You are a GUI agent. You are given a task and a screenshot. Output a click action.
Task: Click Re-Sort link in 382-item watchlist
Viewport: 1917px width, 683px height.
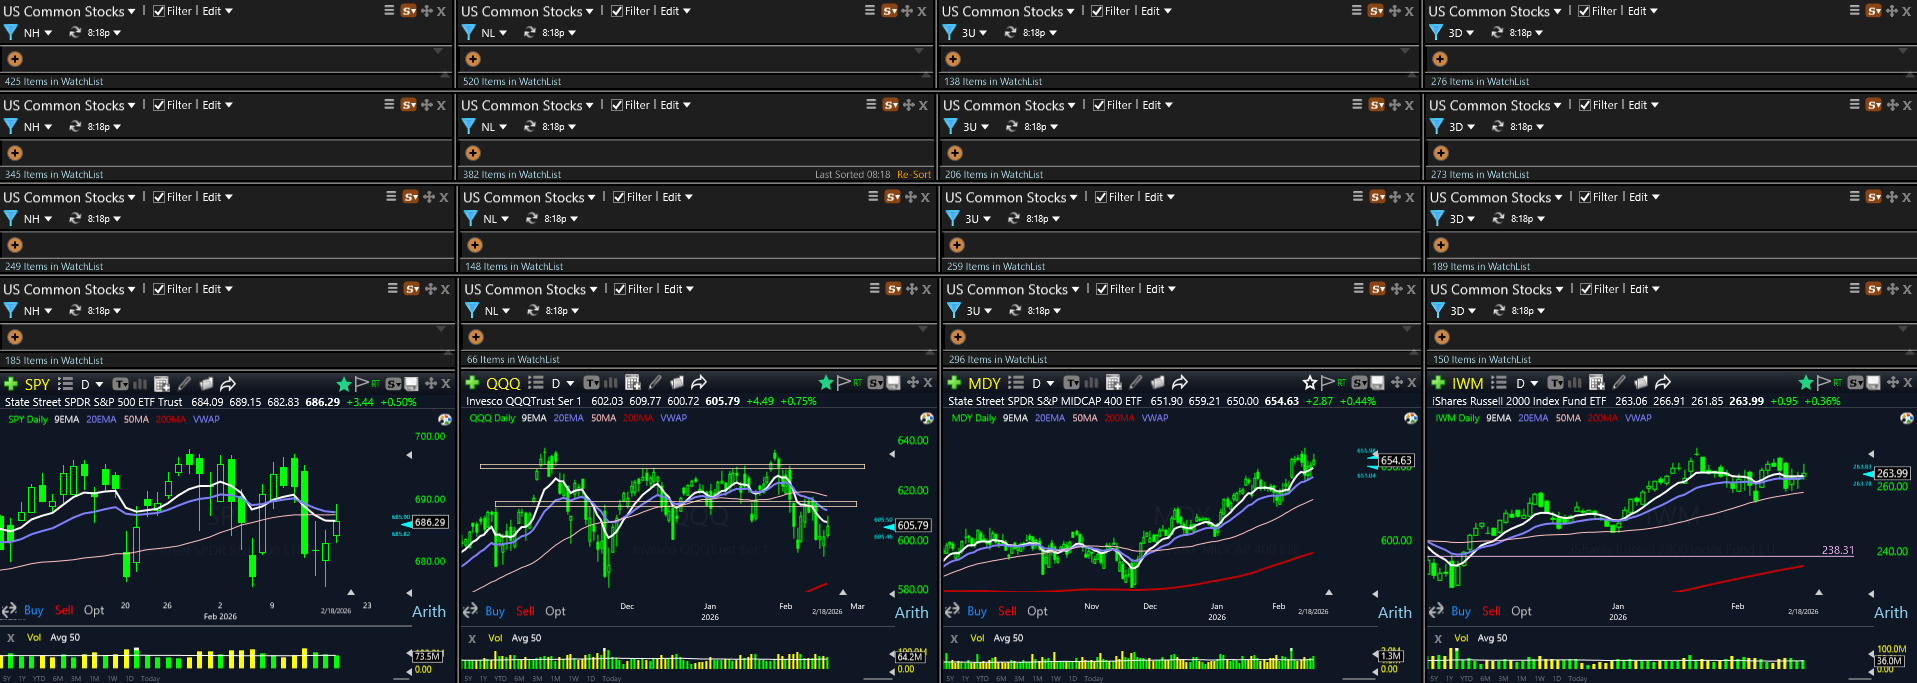tap(913, 174)
